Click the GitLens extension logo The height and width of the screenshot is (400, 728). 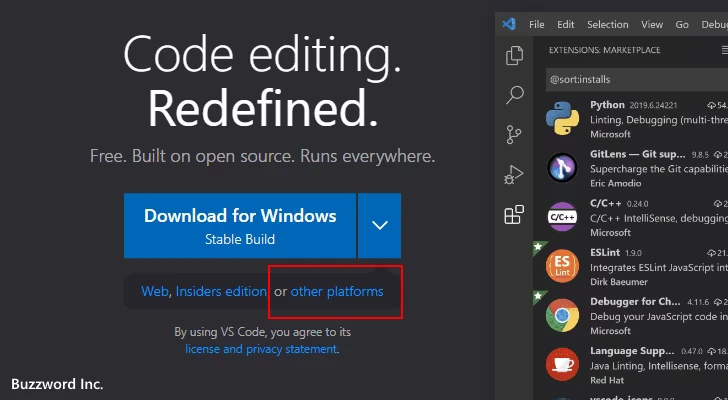pyautogui.click(x=562, y=168)
